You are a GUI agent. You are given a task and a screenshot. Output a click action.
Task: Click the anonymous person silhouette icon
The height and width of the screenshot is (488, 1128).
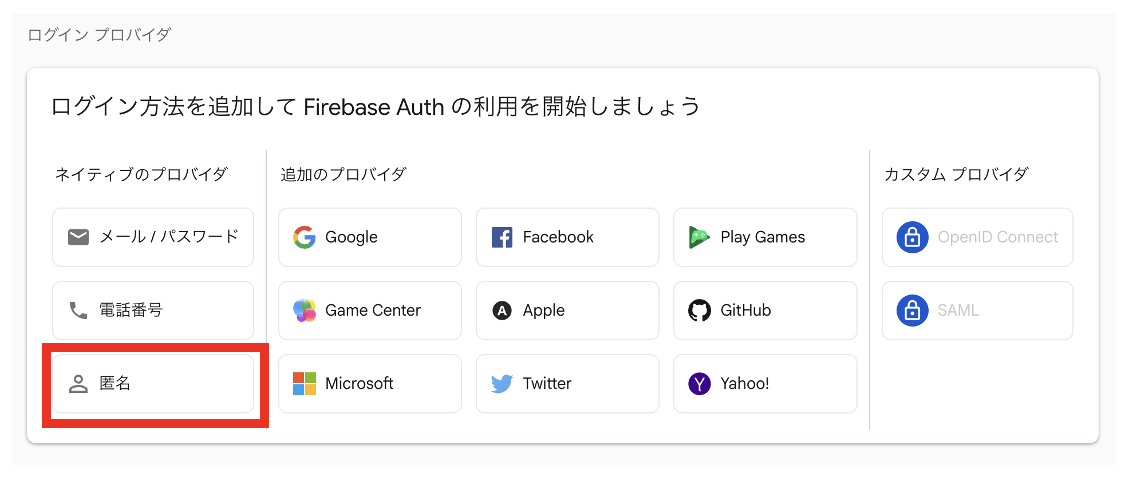[x=78, y=384]
